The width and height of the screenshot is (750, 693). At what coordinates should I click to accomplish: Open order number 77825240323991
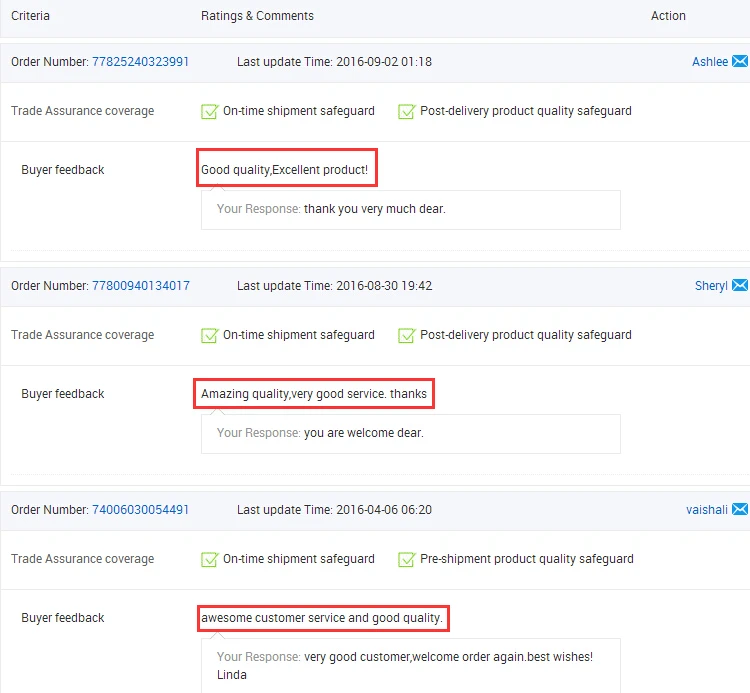[140, 62]
